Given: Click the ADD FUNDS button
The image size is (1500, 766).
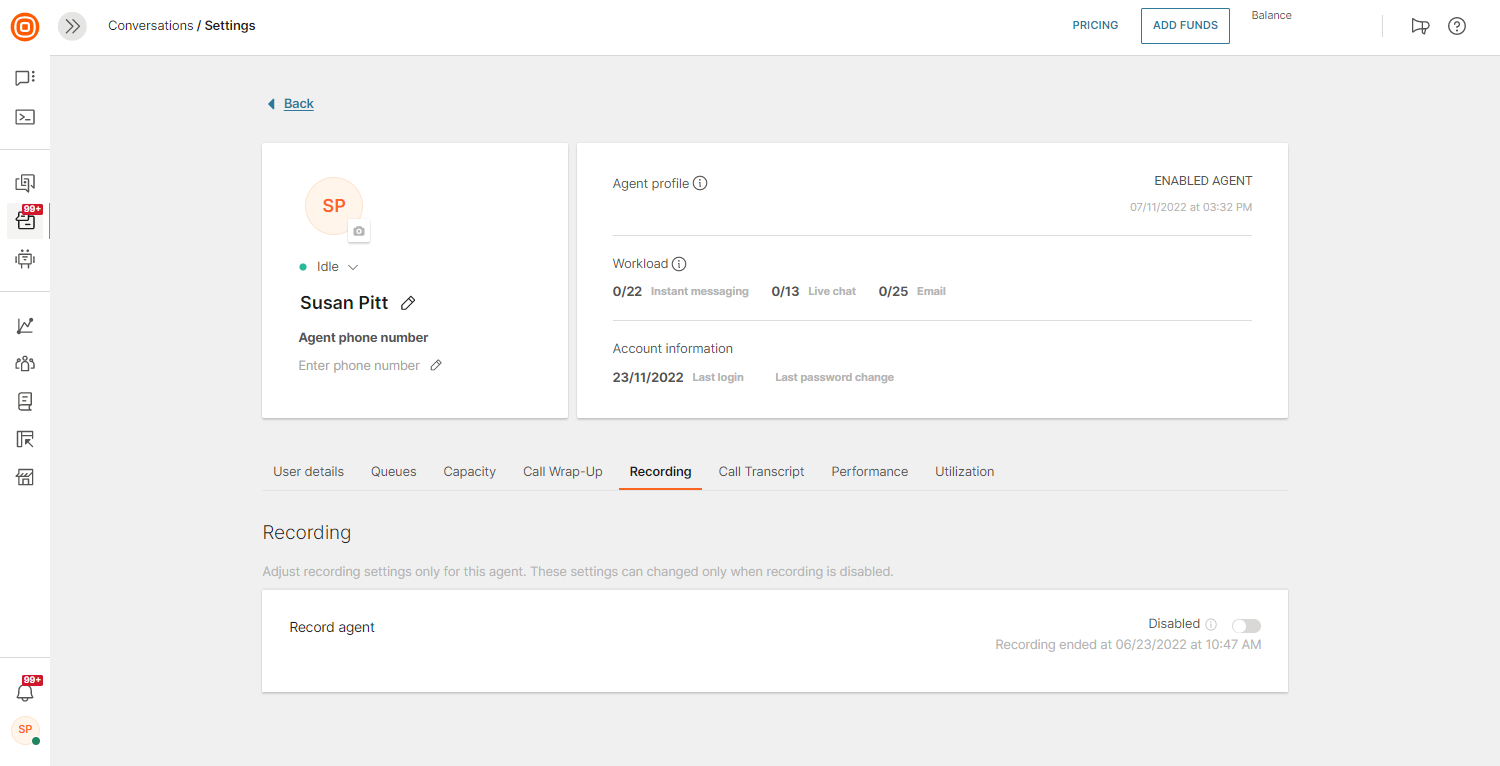Looking at the screenshot, I should point(1185,26).
